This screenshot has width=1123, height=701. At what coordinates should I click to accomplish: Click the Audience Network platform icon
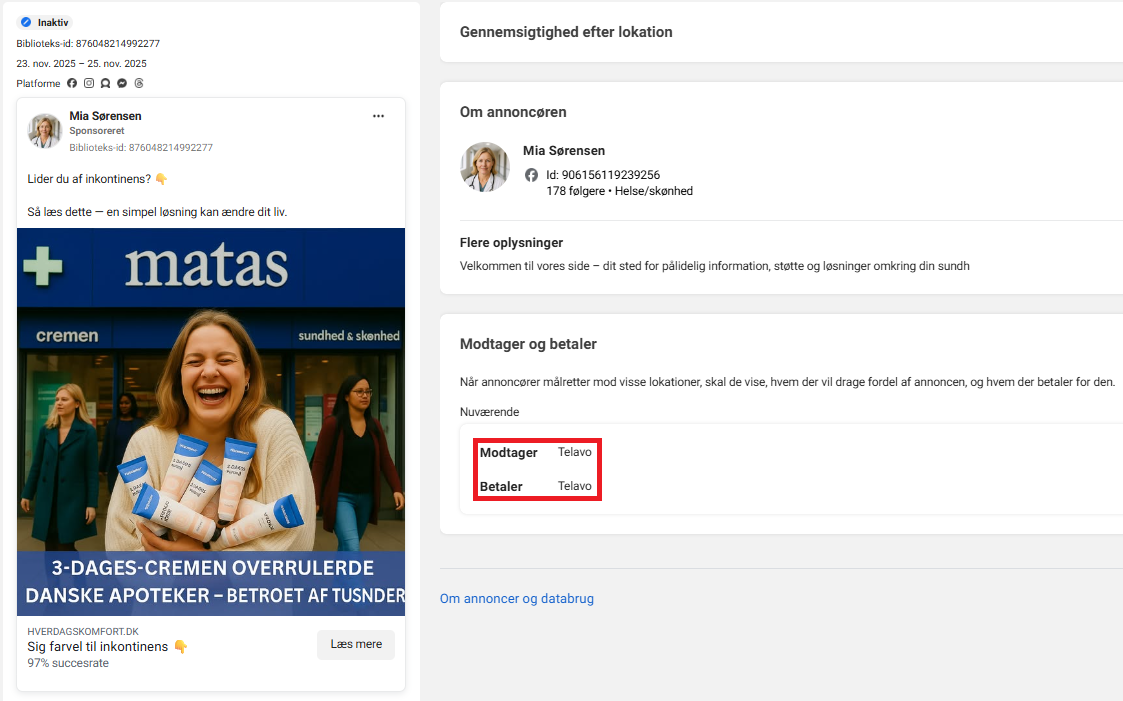coord(105,83)
